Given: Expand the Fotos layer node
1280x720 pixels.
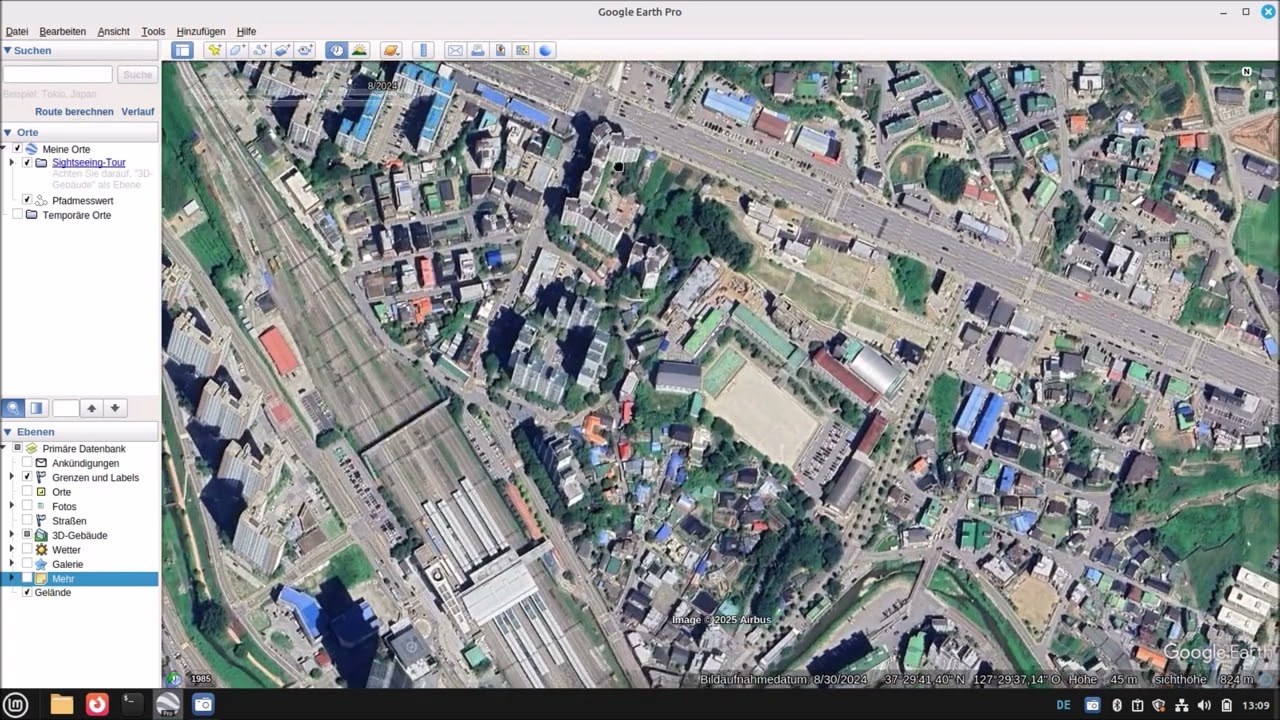Looking at the screenshot, I should coord(12,506).
